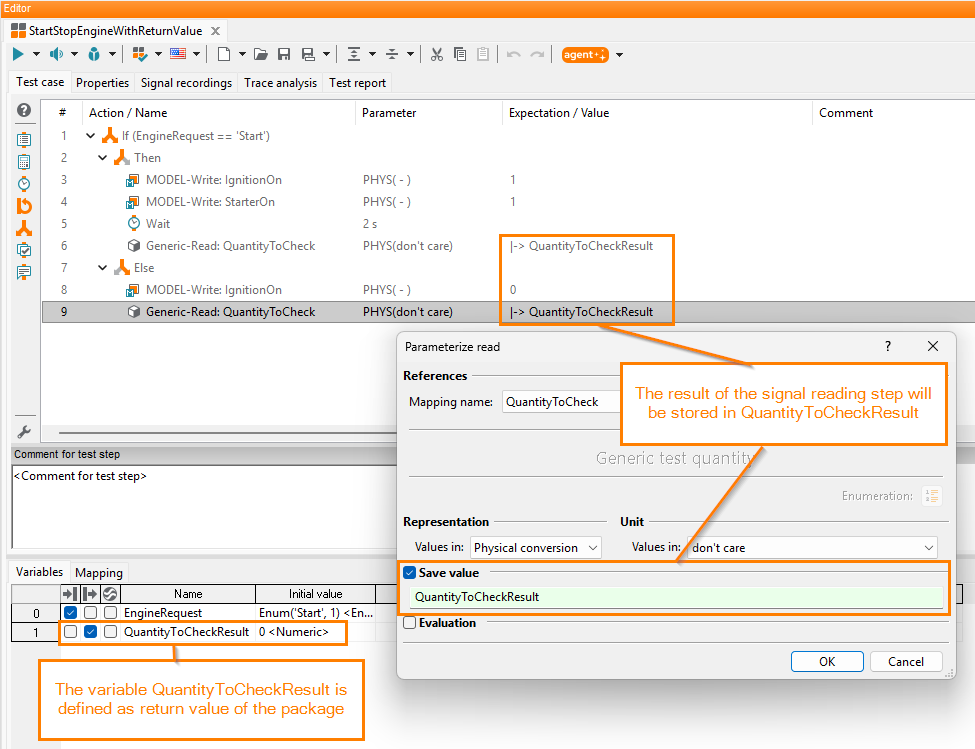This screenshot has height=749, width=975.
Task: Open the Signal recordings tab
Action: click(x=187, y=83)
